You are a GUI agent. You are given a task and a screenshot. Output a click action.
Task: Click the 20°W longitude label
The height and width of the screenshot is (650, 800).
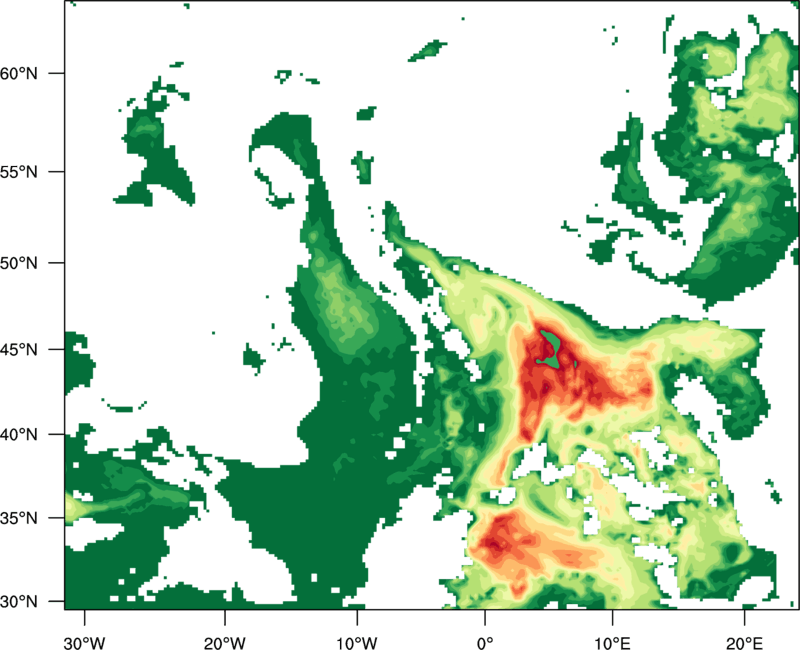[224, 643]
